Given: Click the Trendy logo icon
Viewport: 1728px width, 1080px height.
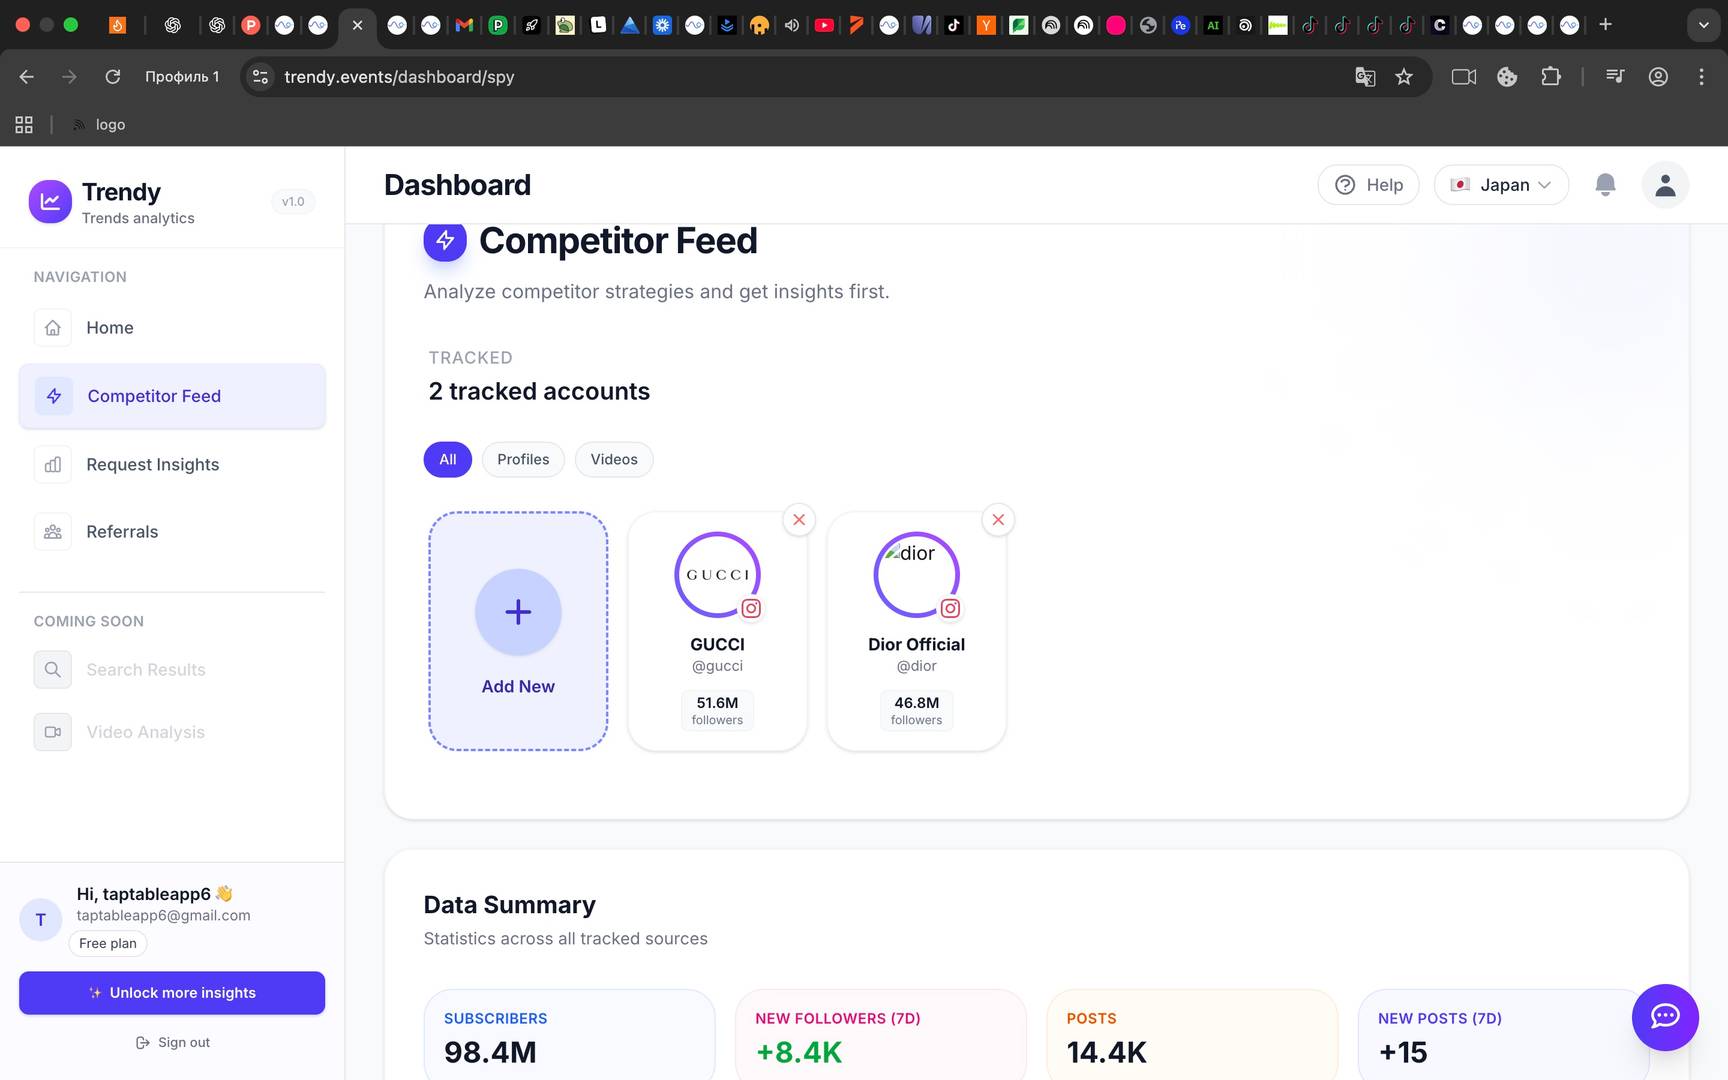Looking at the screenshot, I should 50,202.
